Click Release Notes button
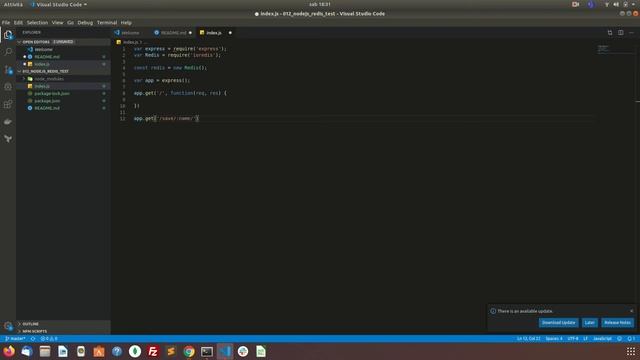Viewport: 640px width, 360px height. 617,322
